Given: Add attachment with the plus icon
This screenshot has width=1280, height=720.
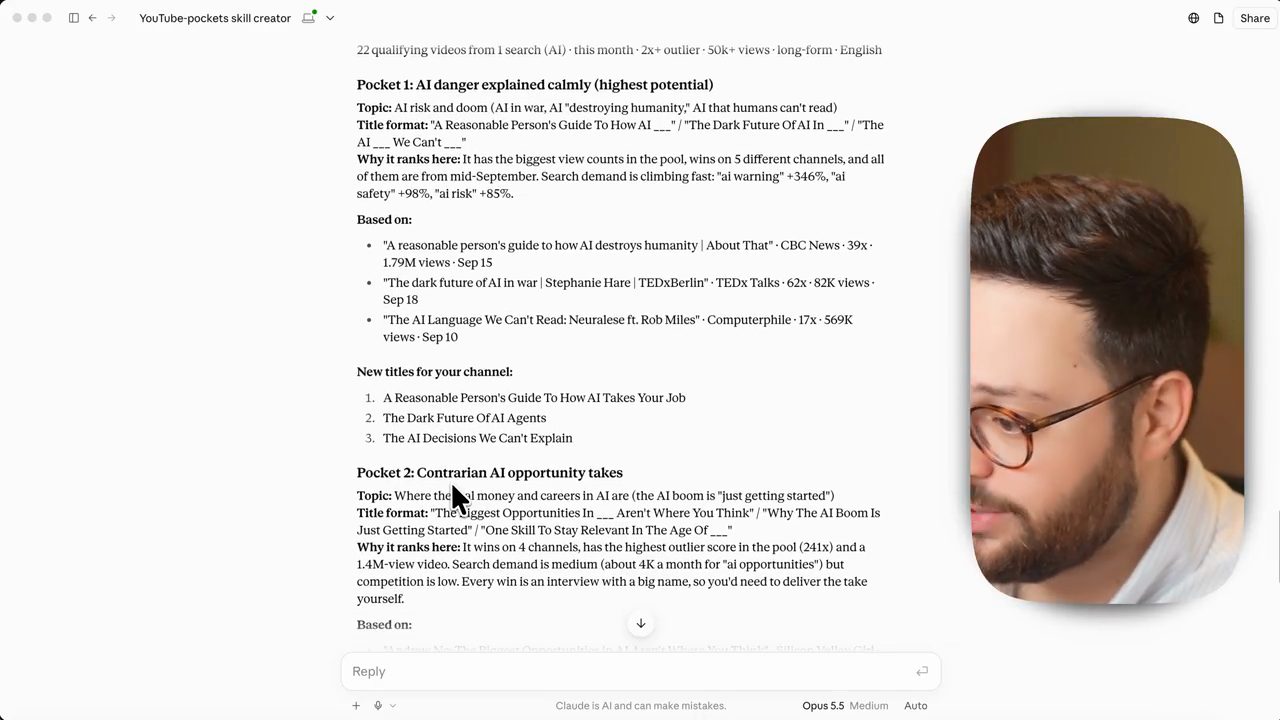Looking at the screenshot, I should [356, 705].
